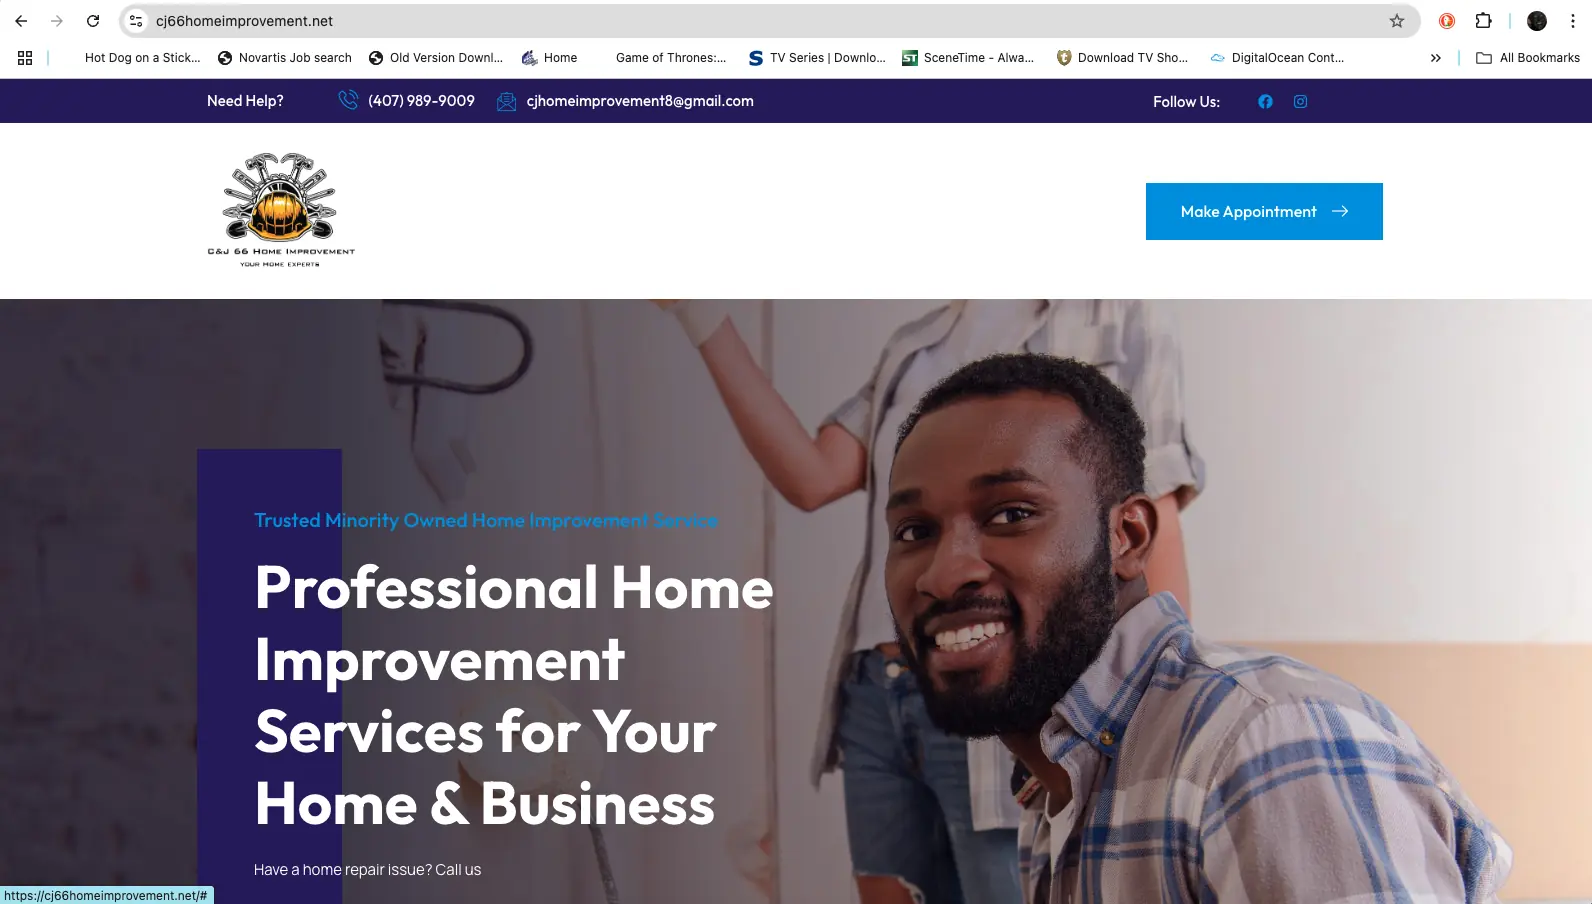Call the (407) 989-9009 phone link
The width and height of the screenshot is (1592, 904).
pos(421,101)
